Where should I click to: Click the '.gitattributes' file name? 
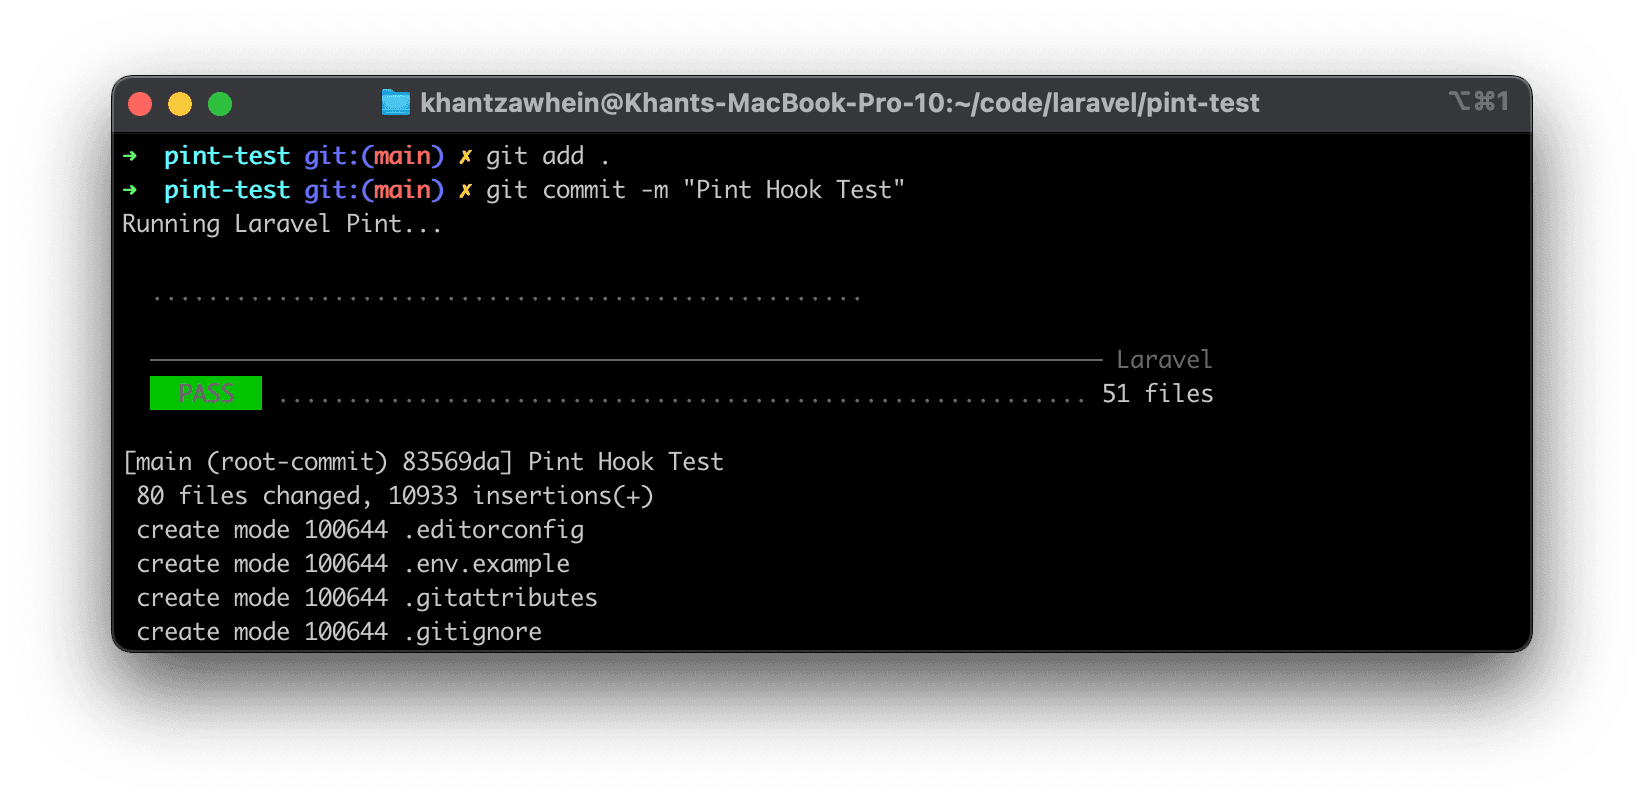[501, 598]
